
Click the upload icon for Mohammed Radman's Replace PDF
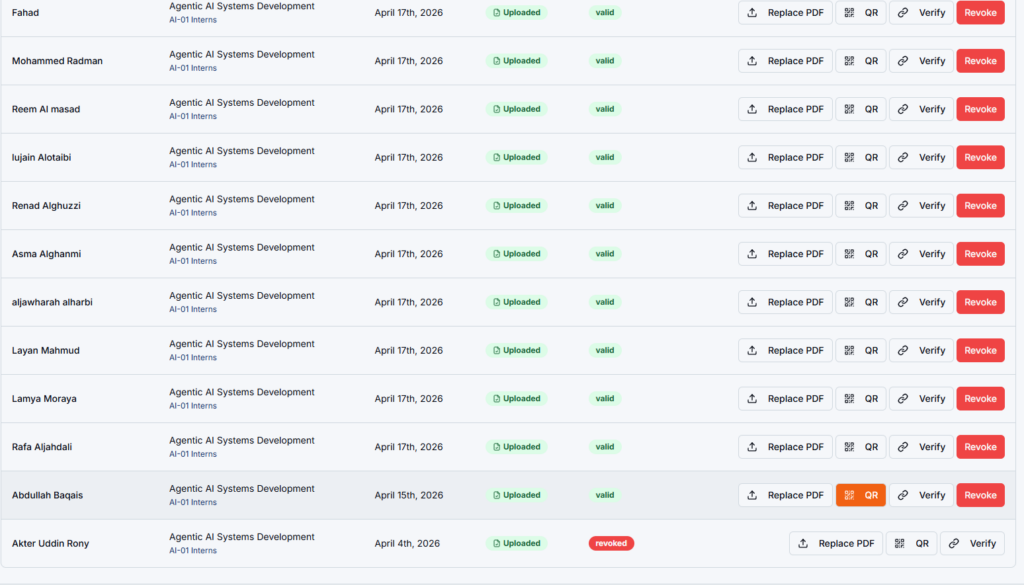752,60
